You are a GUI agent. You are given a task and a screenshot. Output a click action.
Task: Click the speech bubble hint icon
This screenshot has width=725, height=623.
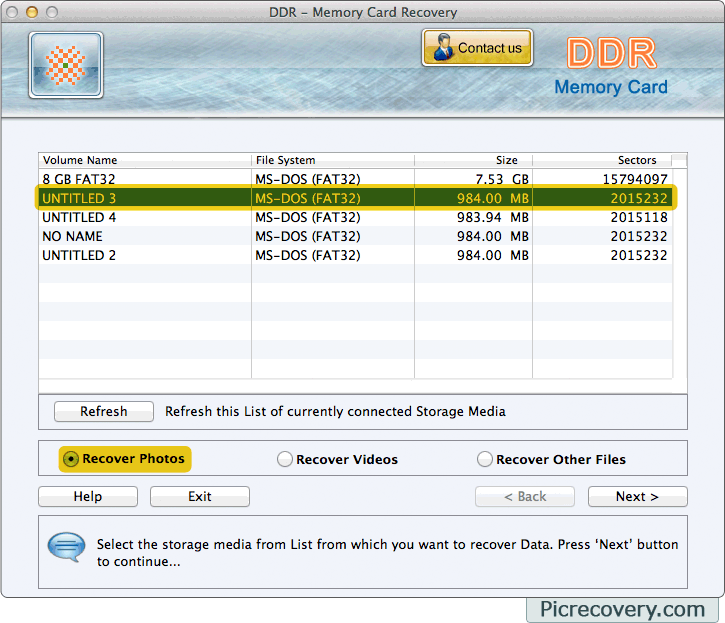pos(67,547)
